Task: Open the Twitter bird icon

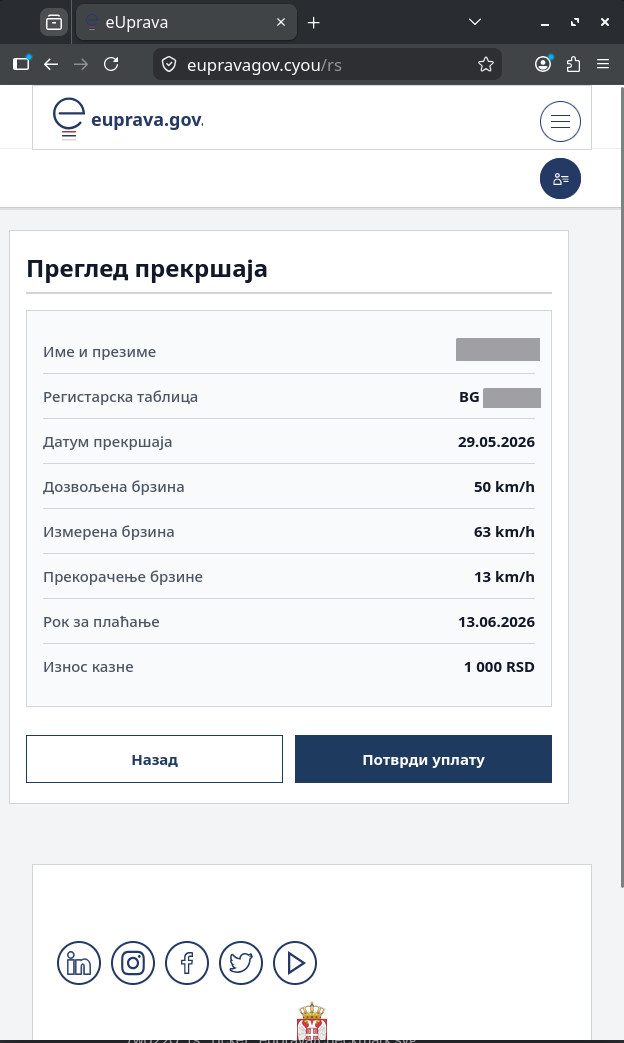Action: click(x=241, y=963)
